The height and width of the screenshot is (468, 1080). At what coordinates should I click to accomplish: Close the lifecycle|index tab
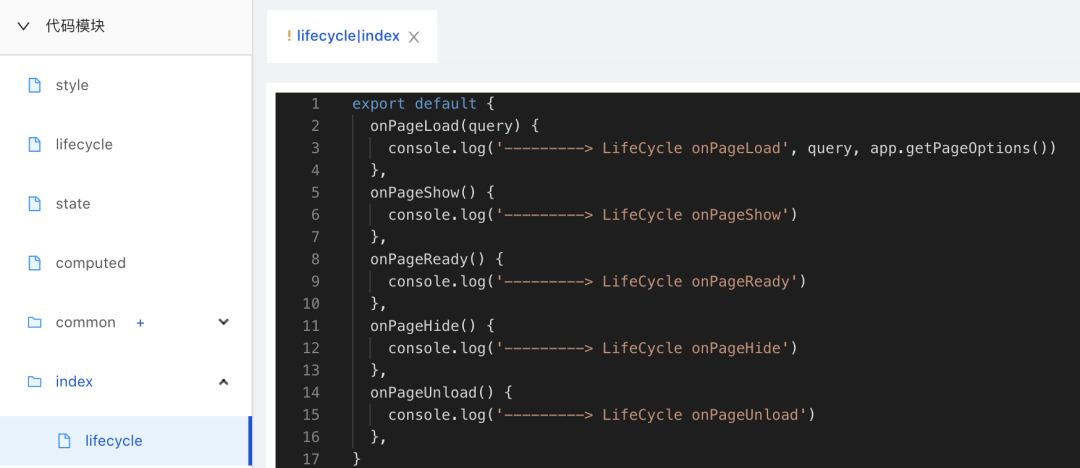click(414, 37)
